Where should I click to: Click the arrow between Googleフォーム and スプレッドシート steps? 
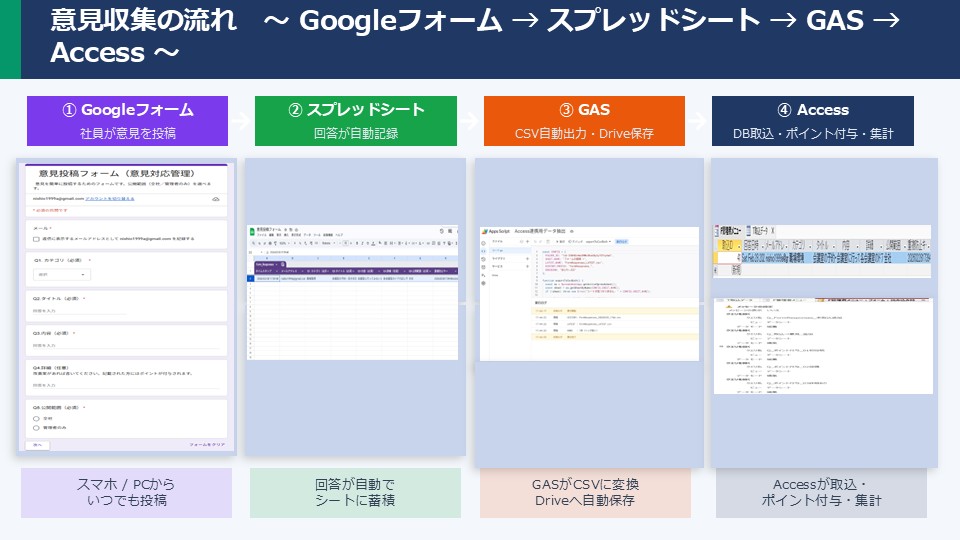click(241, 121)
